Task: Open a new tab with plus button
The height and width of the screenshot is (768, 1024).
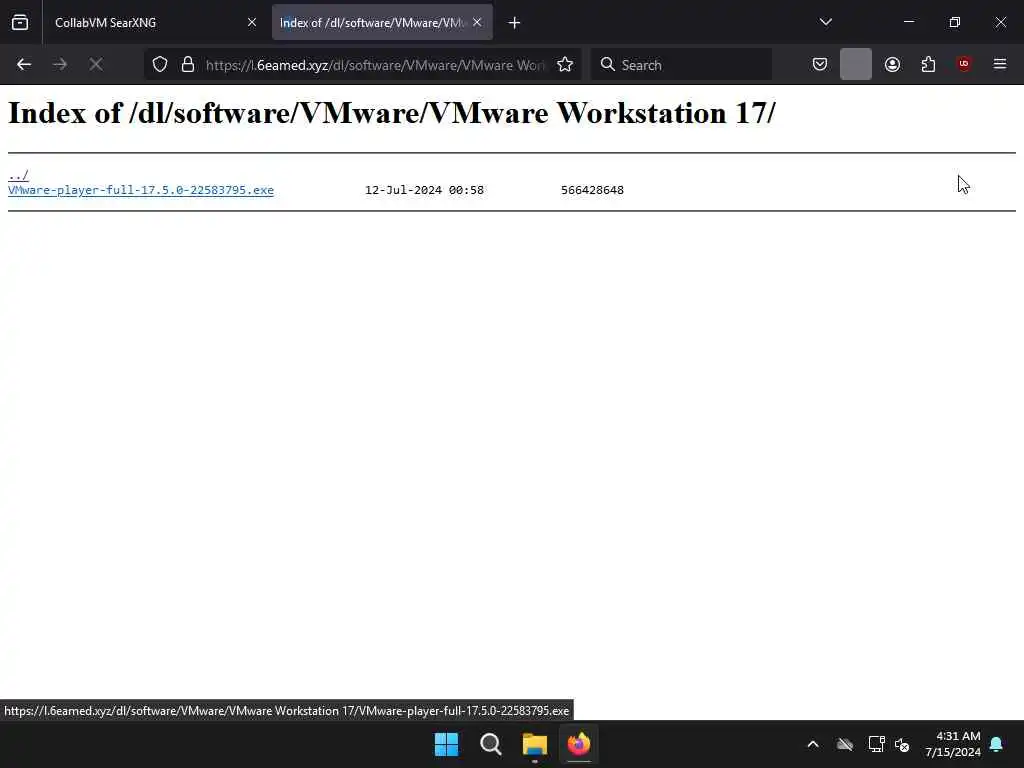Action: [x=515, y=23]
